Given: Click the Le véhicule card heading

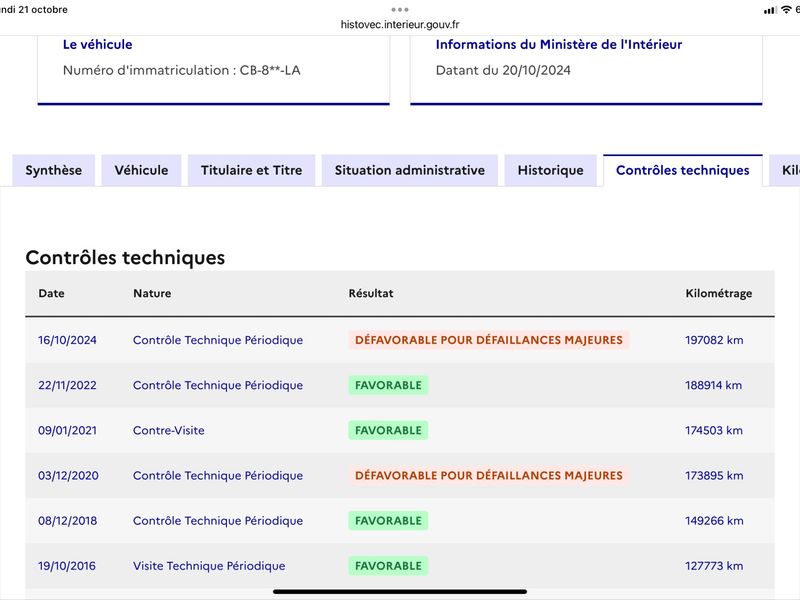Looking at the screenshot, I should 97,44.
